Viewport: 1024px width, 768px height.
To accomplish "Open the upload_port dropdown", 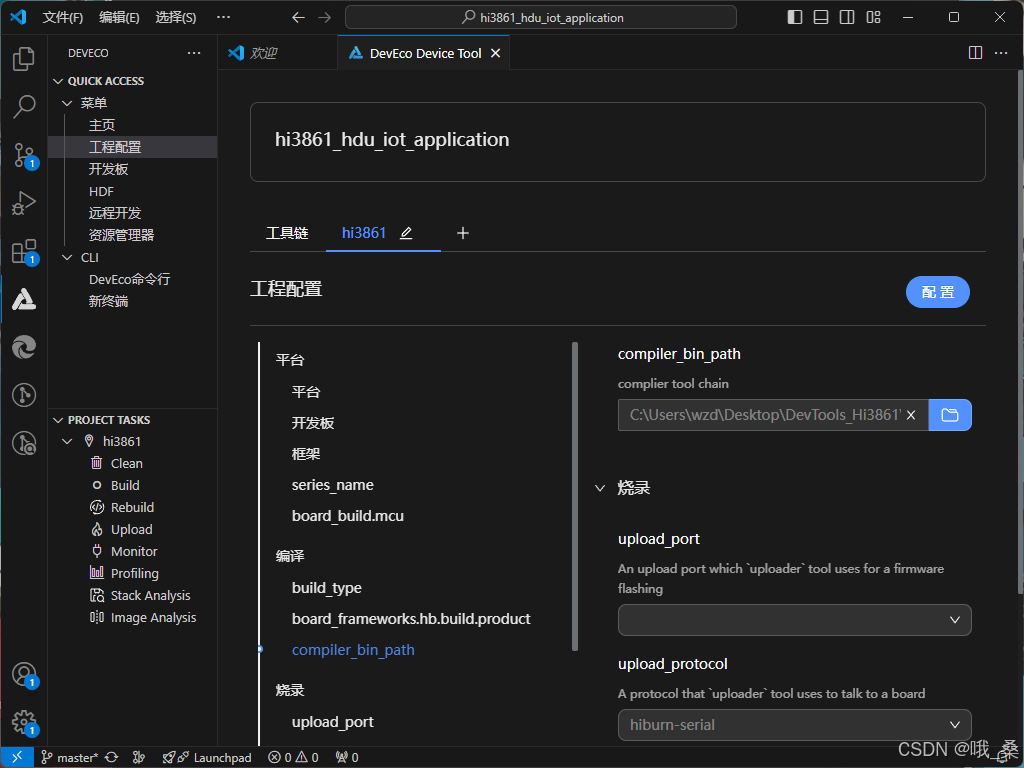I will 794,620.
